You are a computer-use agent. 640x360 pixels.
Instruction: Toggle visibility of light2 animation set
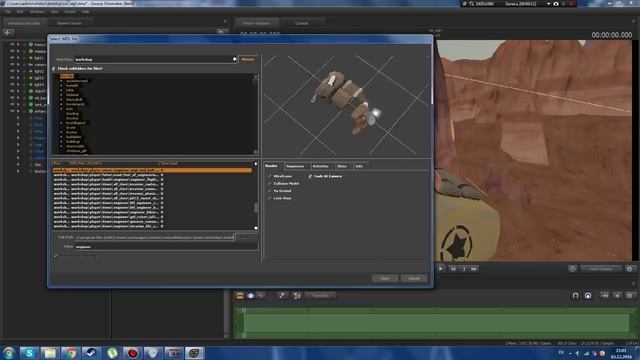point(12,71)
